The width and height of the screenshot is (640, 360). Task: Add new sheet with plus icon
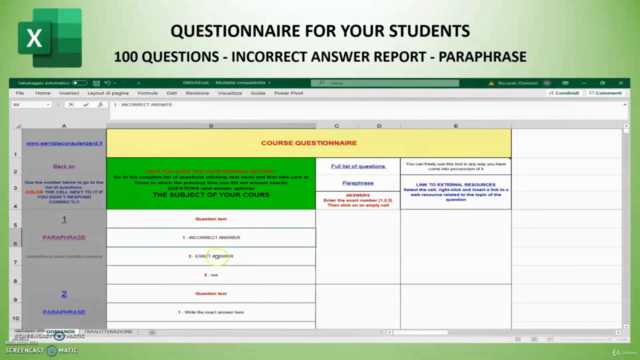(152, 332)
